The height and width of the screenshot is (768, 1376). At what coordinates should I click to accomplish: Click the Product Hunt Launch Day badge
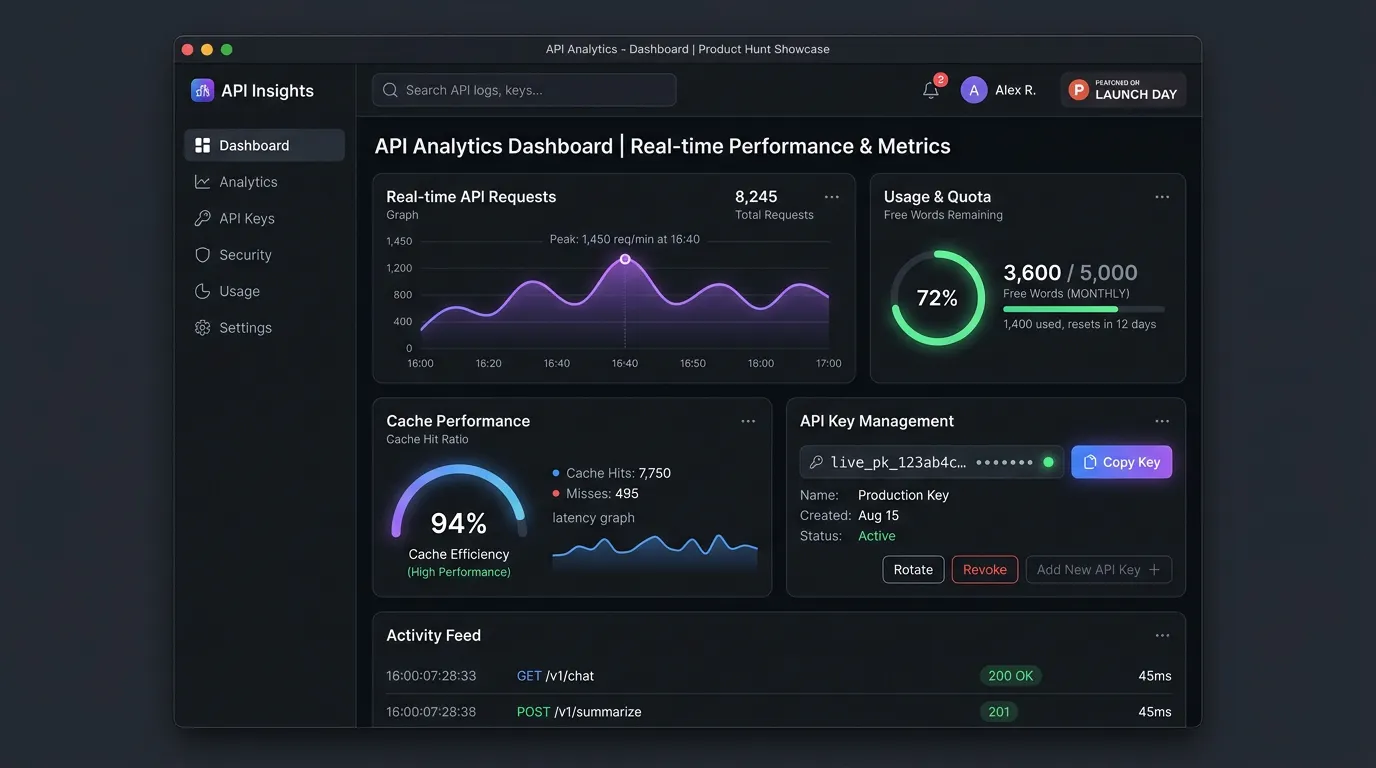(x=1123, y=90)
